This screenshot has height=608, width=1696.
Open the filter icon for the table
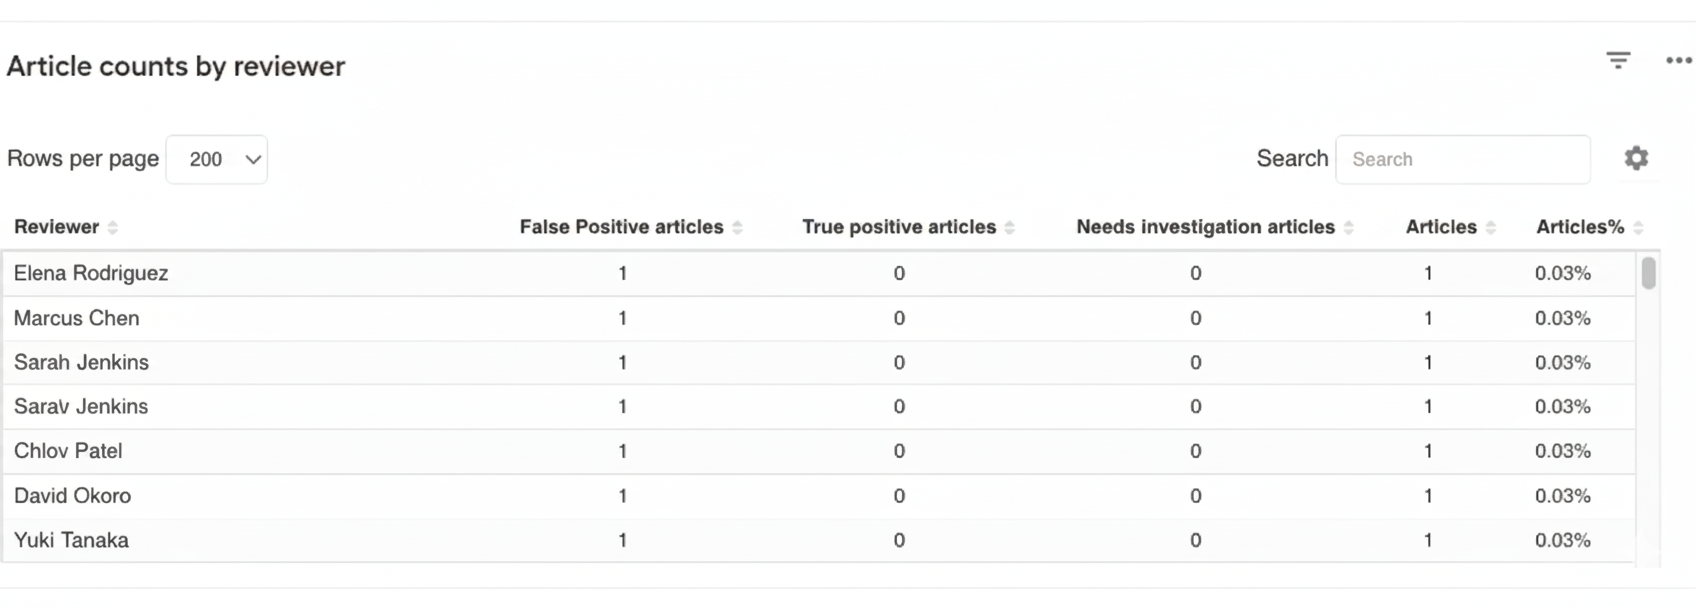[1618, 61]
